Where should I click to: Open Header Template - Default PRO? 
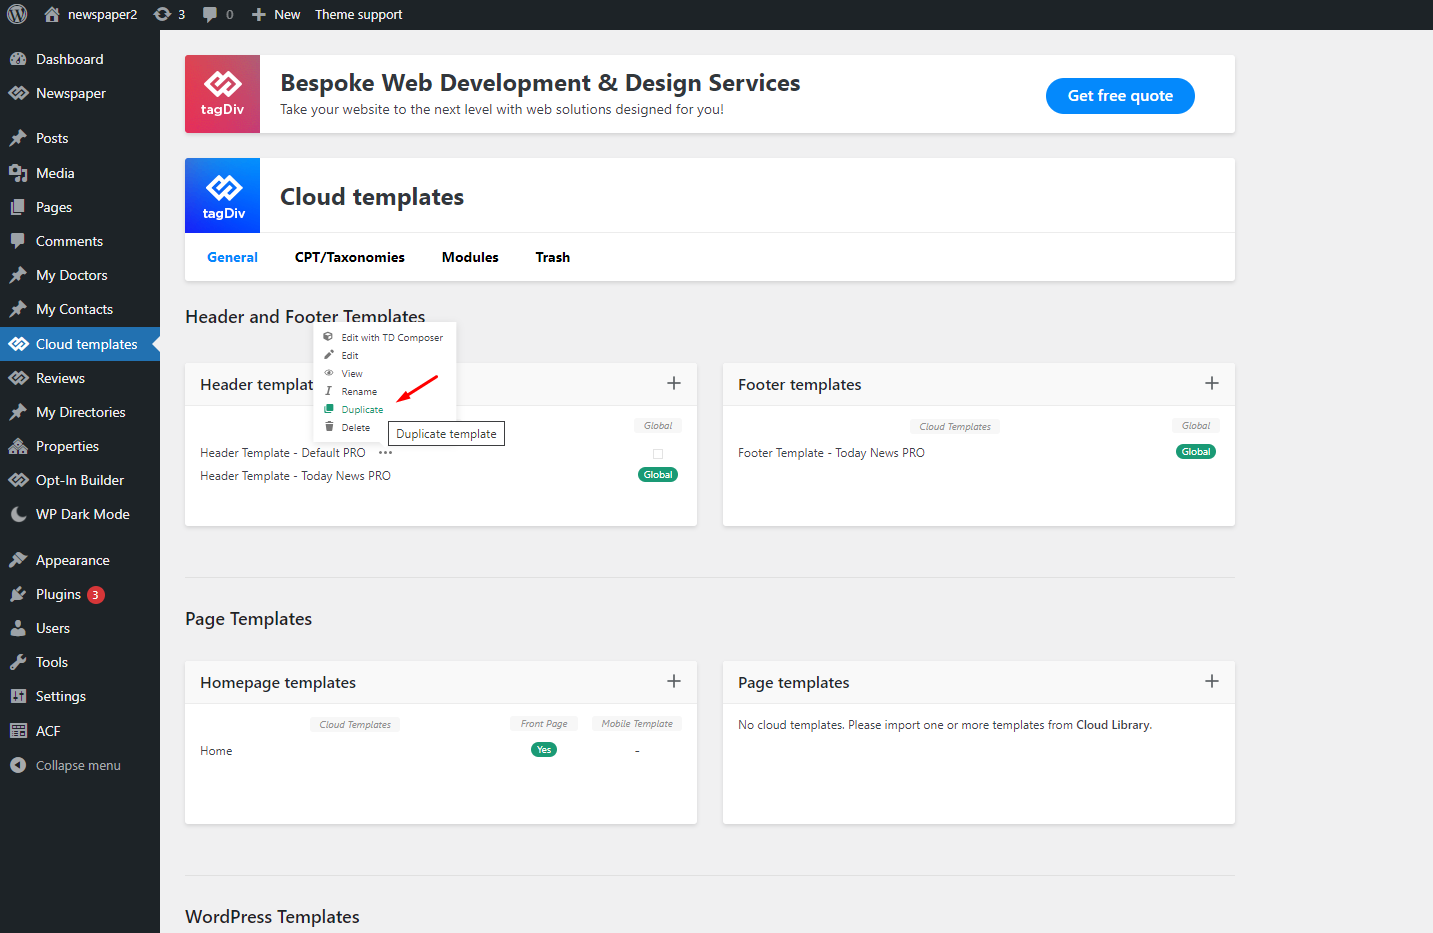283,453
